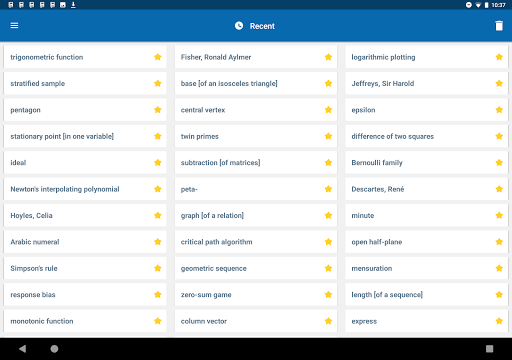Image resolution: width=512 pixels, height=360 pixels.
Task: View the Descartes, René entry
Action: coord(426,189)
